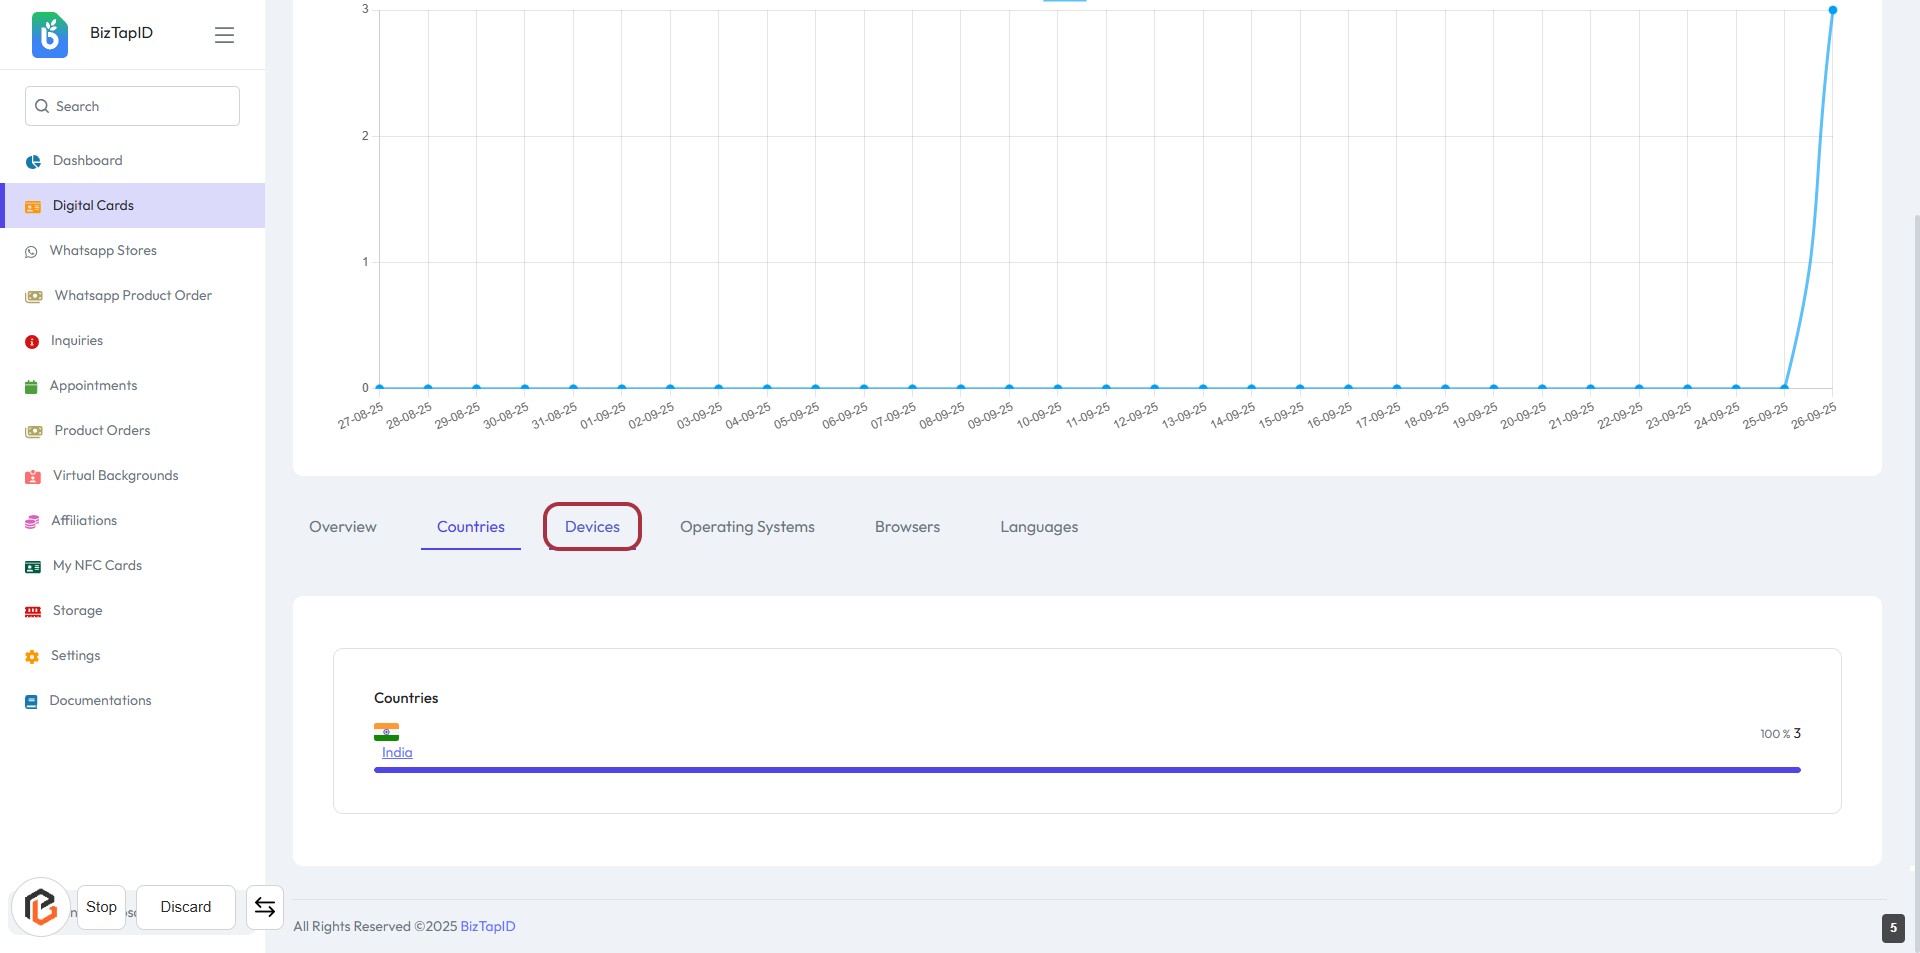Click the Settings gear icon
Screen dimensions: 1920x953
(x=32, y=657)
